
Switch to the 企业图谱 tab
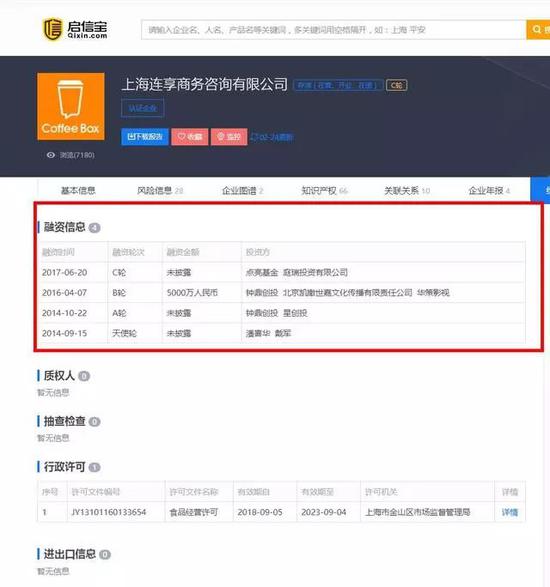(243, 191)
